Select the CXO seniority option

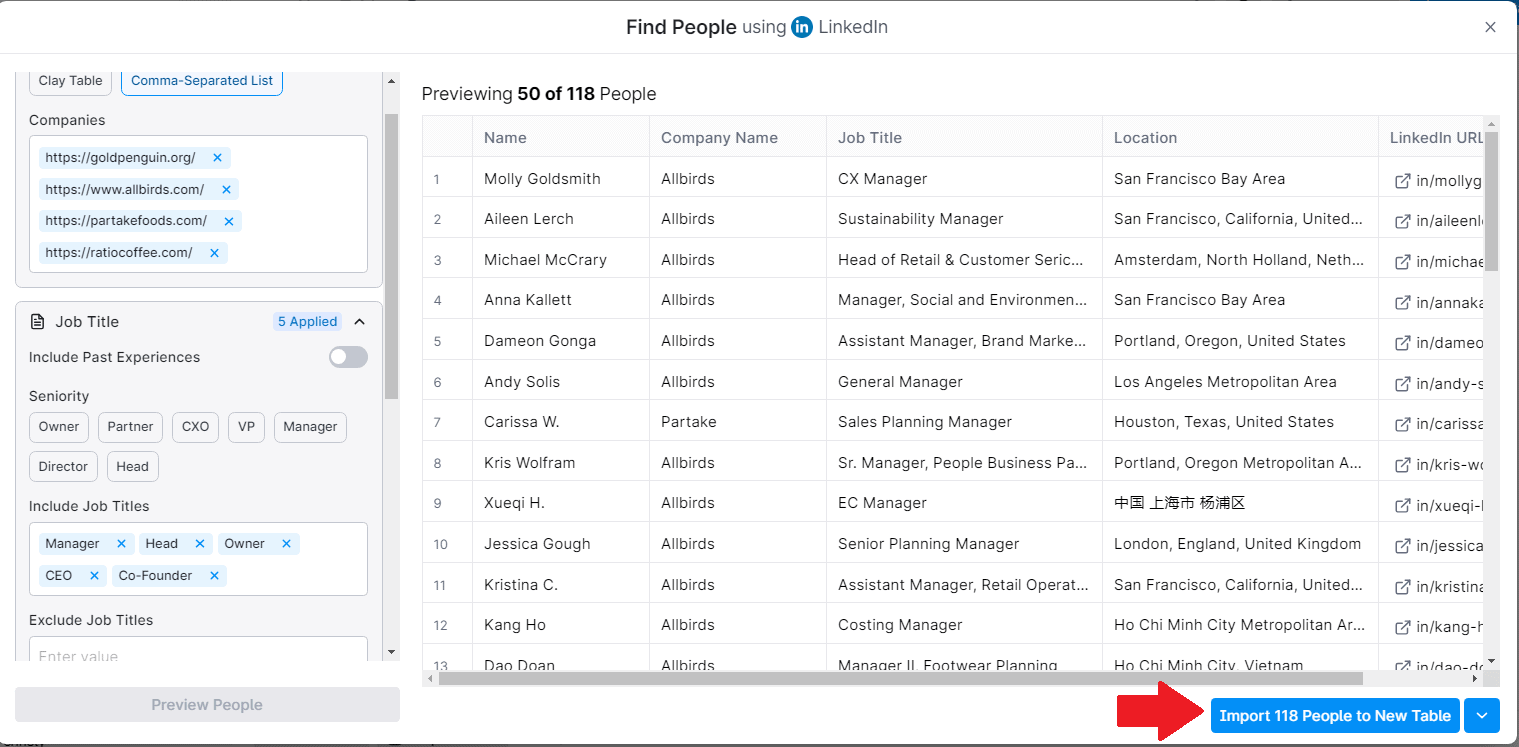tap(195, 427)
